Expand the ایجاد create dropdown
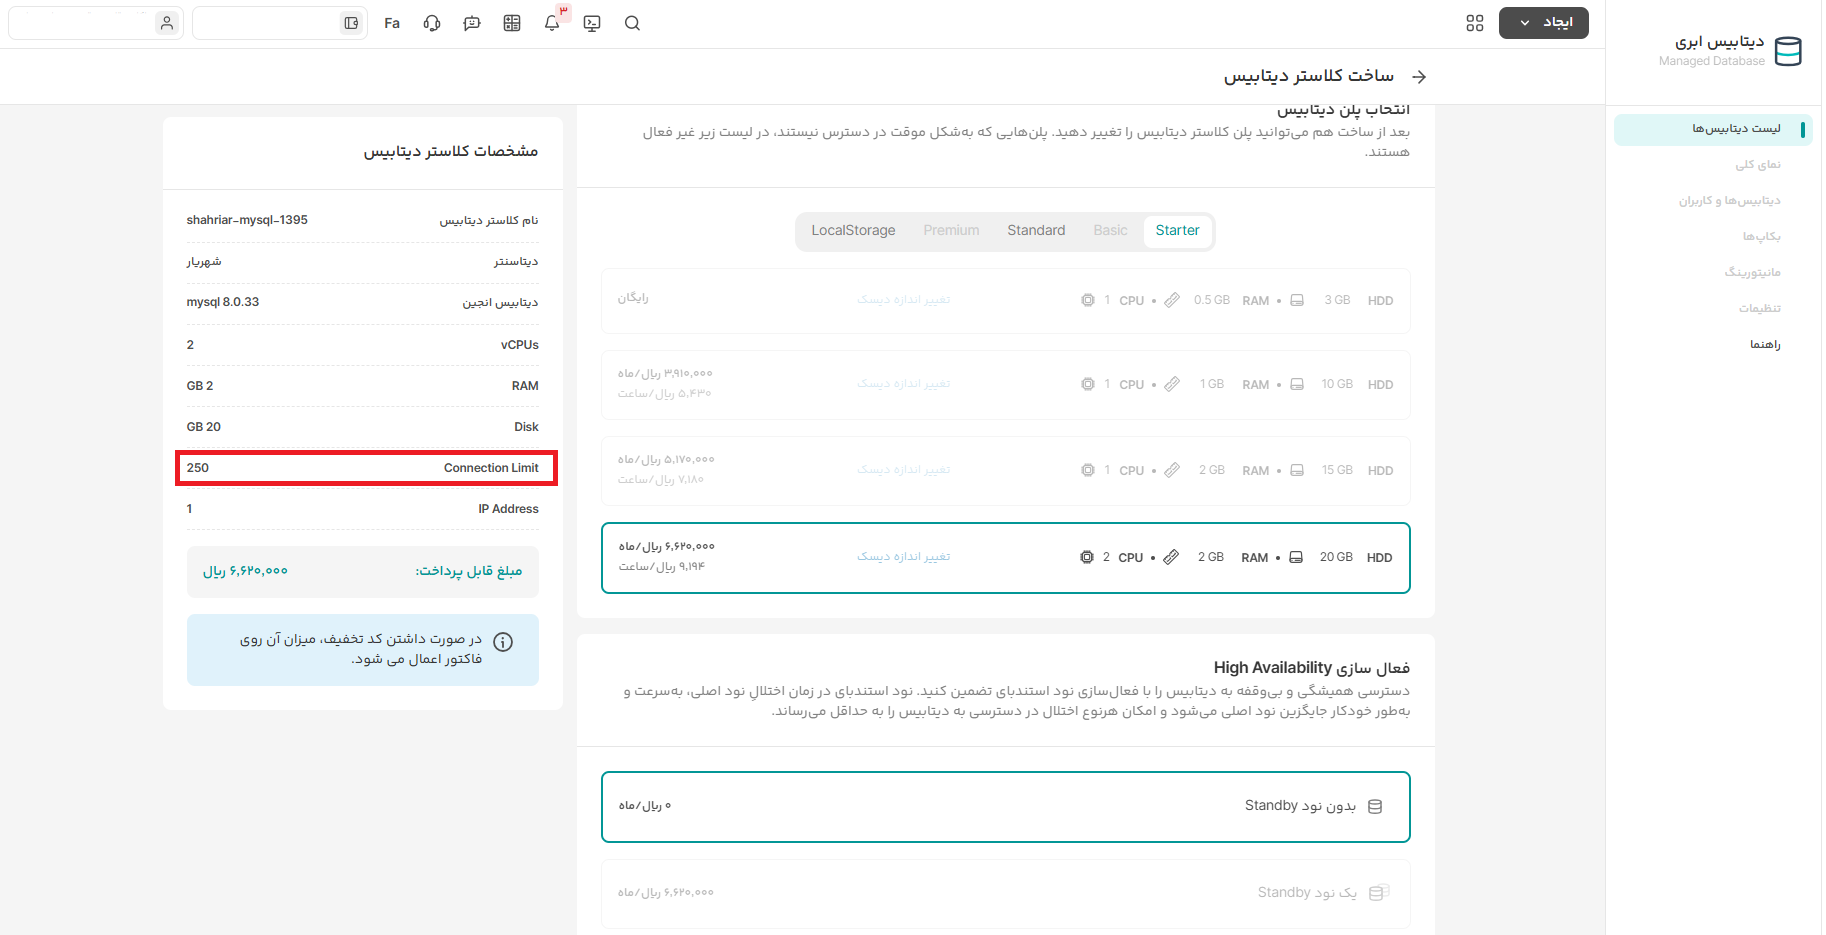1826x935 pixels. coord(1543,23)
